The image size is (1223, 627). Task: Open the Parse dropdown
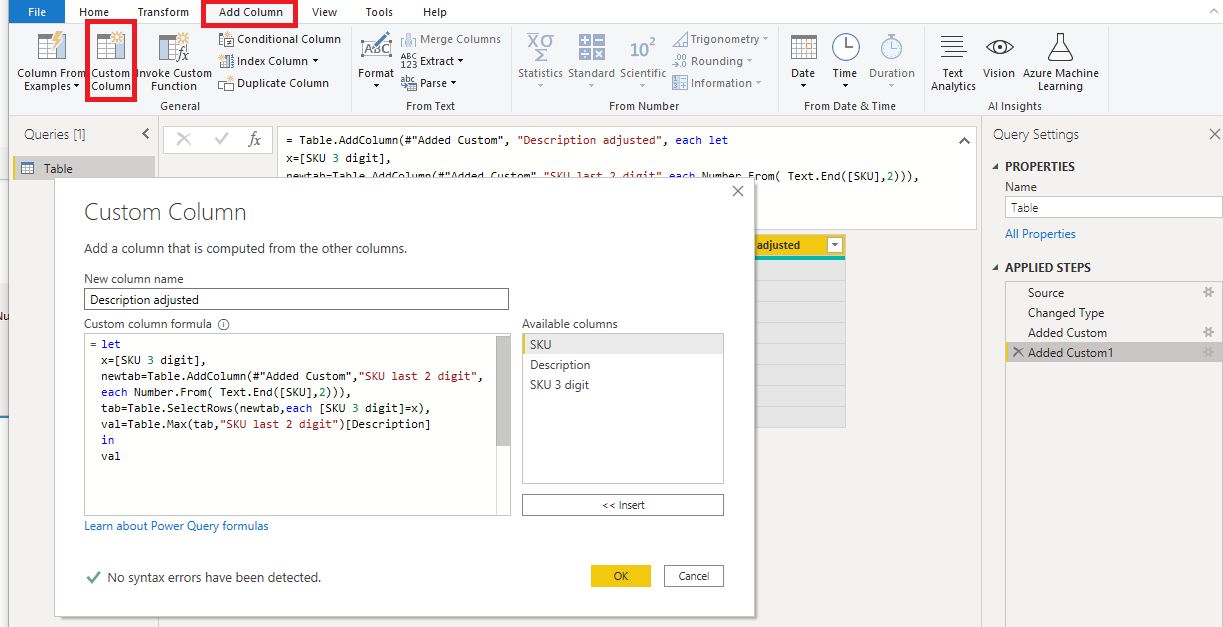pos(429,83)
